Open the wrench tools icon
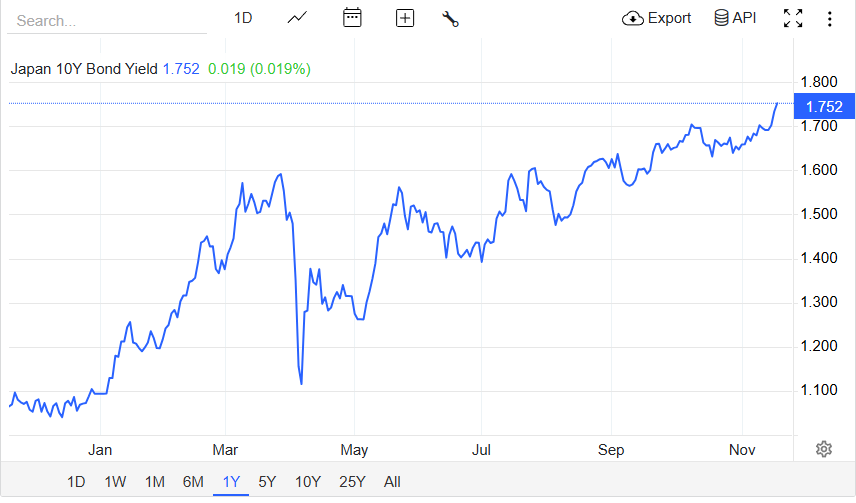Screen dimensions: 856x503 click(x=450, y=18)
